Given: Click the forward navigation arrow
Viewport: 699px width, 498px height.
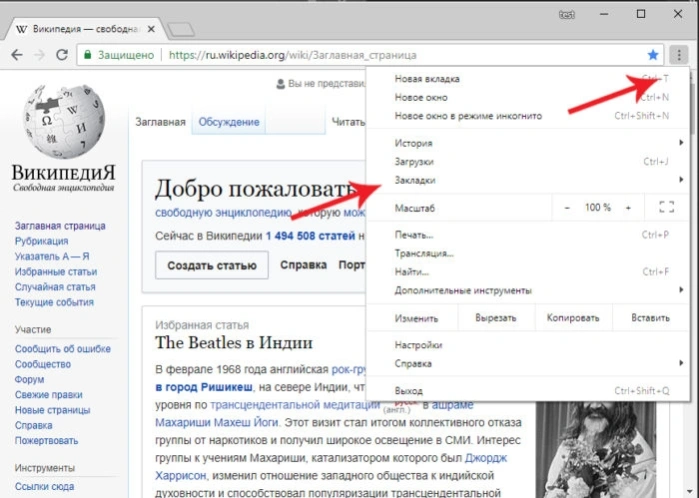Looking at the screenshot, I should 40,55.
